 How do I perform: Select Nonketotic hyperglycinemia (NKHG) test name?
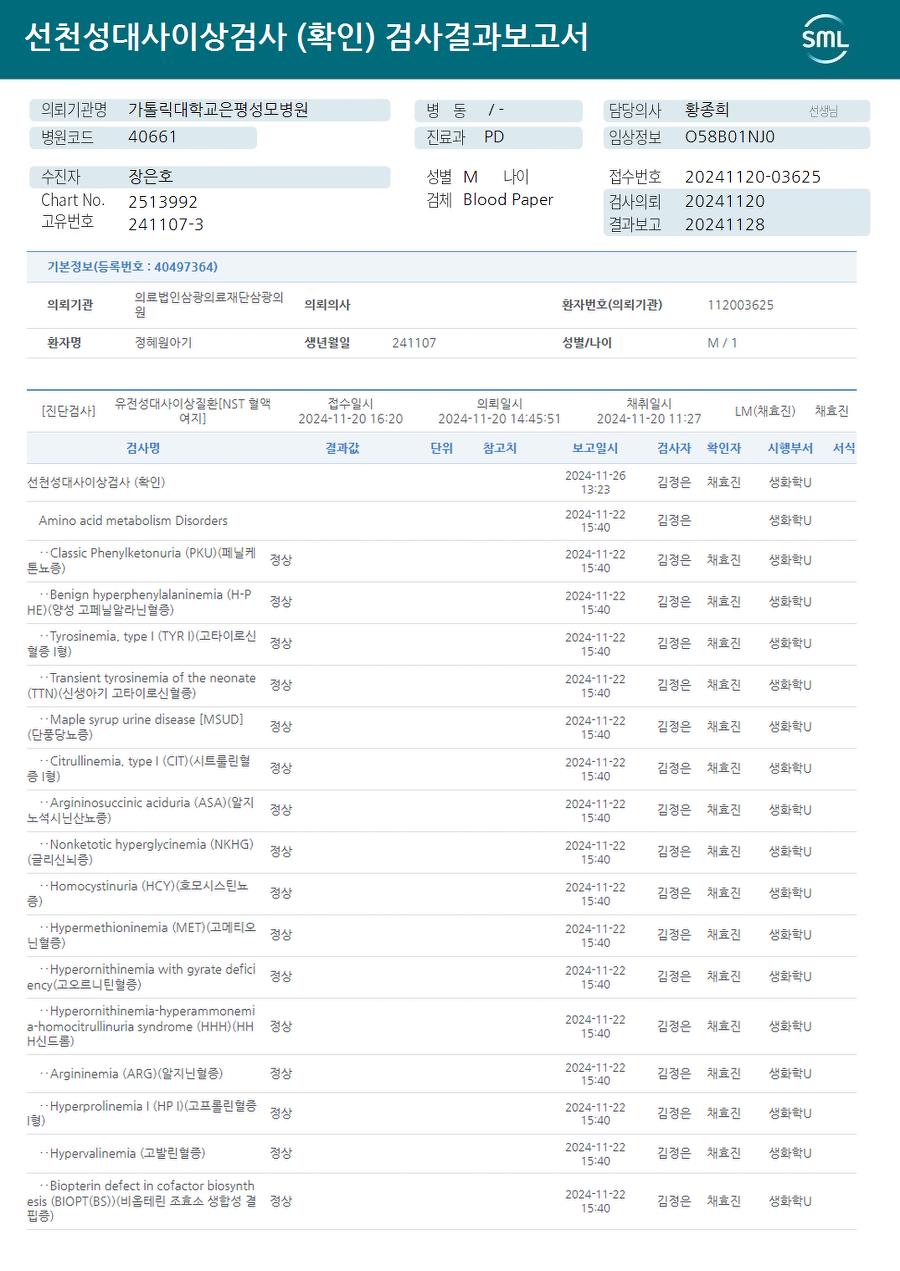(140, 852)
